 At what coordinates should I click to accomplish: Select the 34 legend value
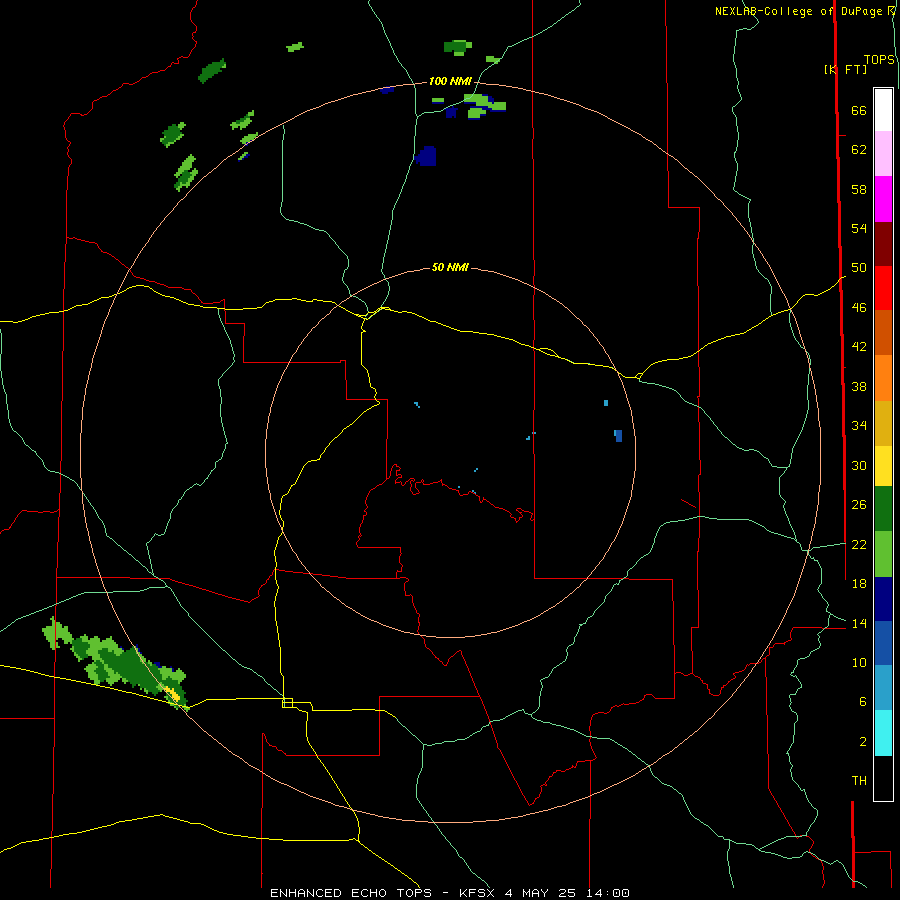[x=859, y=425]
